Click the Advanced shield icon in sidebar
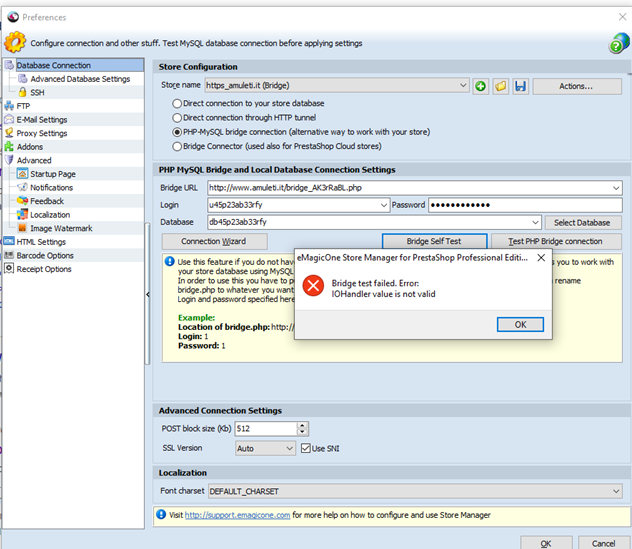 coord(9,160)
